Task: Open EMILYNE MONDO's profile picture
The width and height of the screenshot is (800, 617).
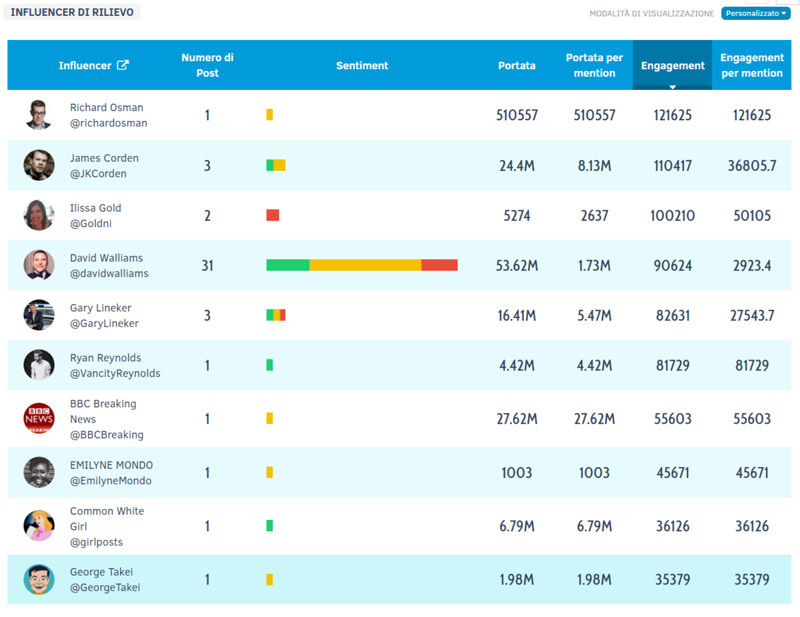Action: click(x=39, y=472)
